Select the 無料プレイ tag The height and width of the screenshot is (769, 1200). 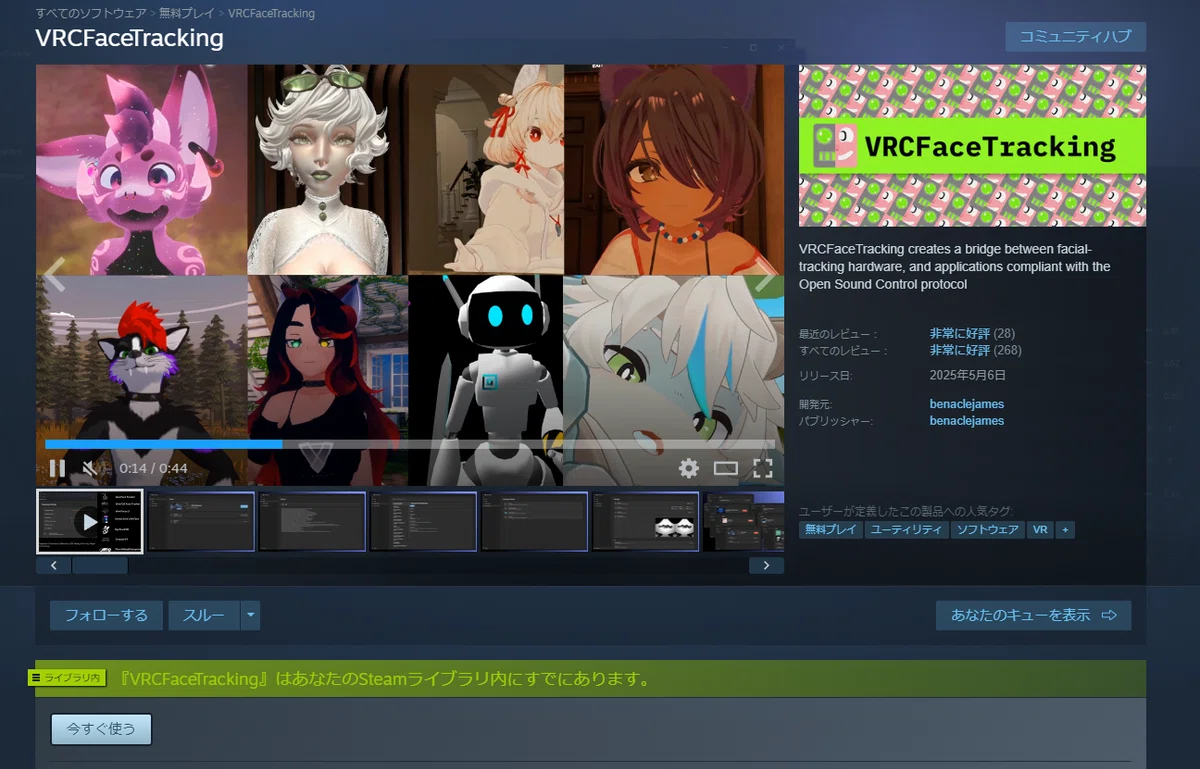pyautogui.click(x=830, y=530)
